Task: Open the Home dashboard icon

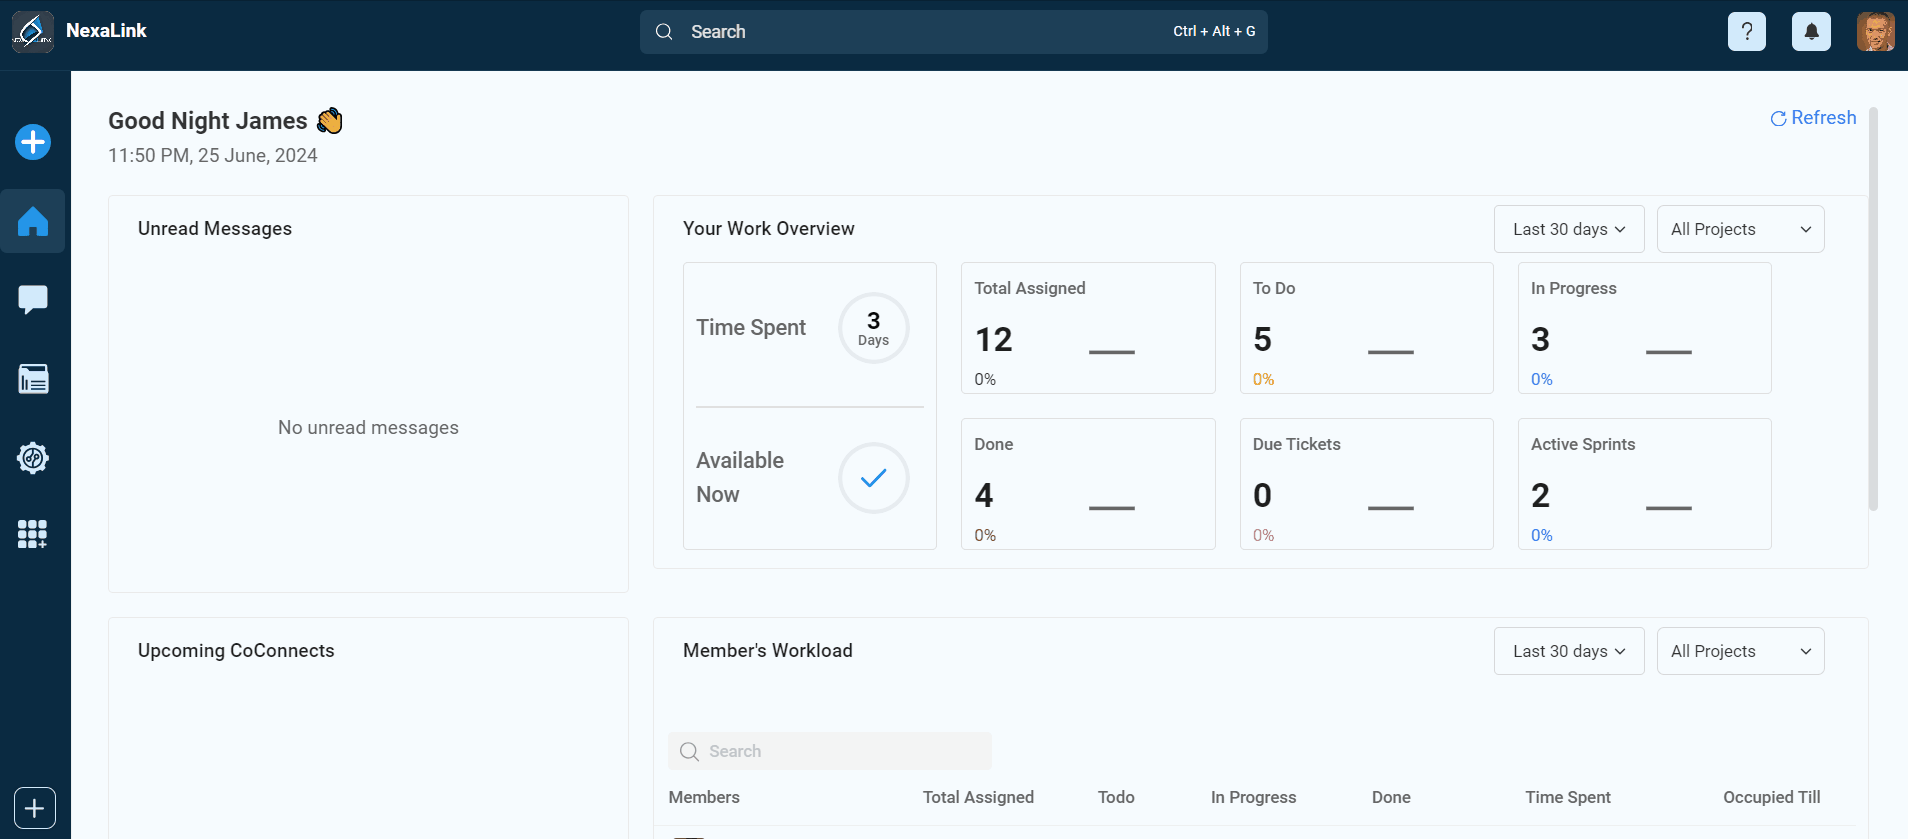Action: click(33, 221)
